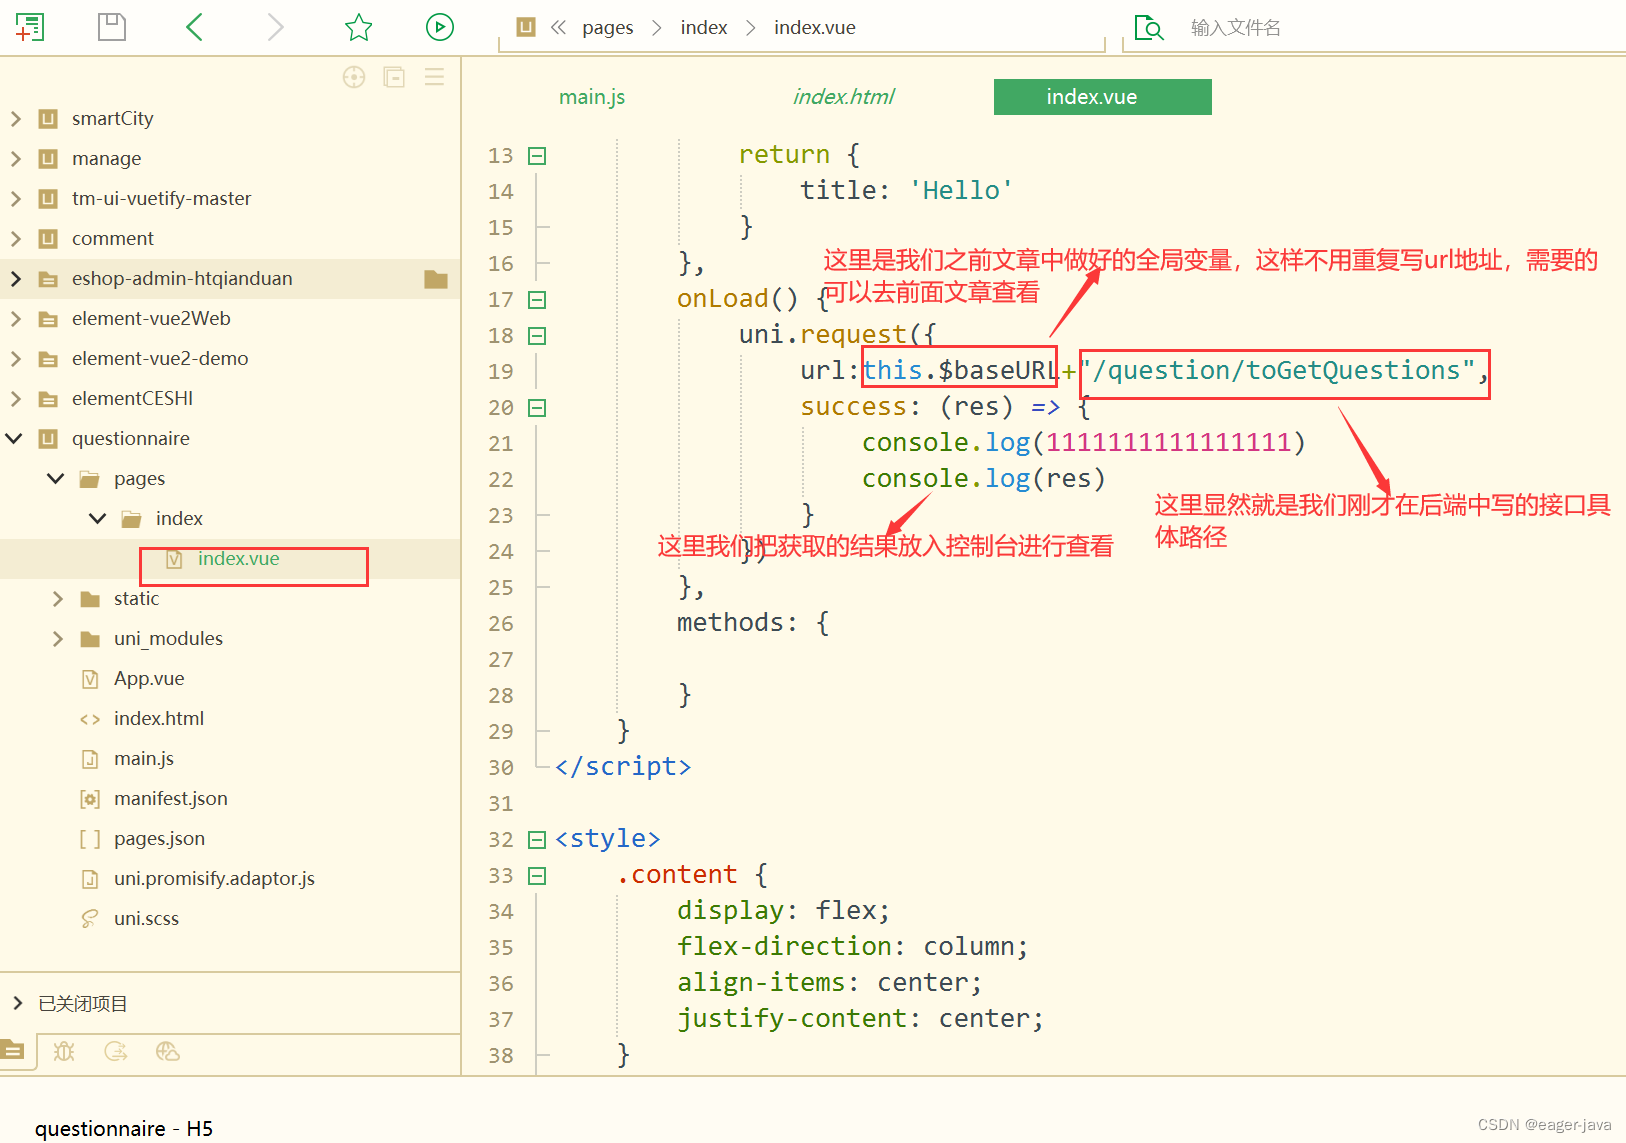The image size is (1626, 1143).
Task: Fold the success callback at line 20
Action: point(537,408)
